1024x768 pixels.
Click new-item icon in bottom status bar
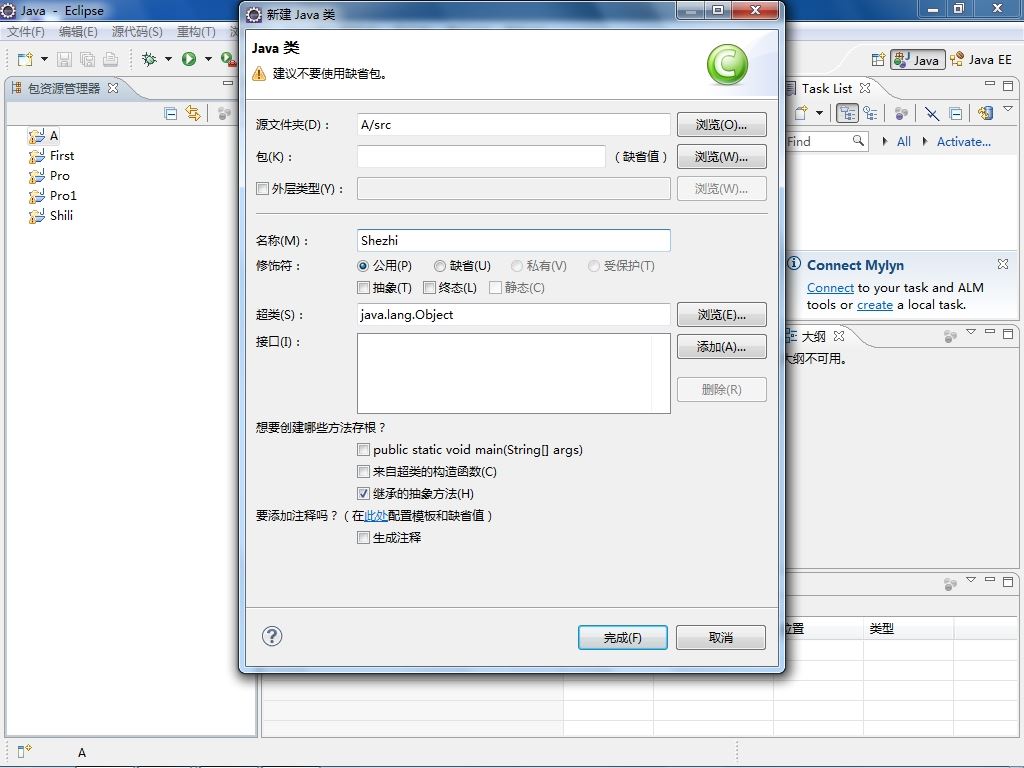[x=24, y=752]
